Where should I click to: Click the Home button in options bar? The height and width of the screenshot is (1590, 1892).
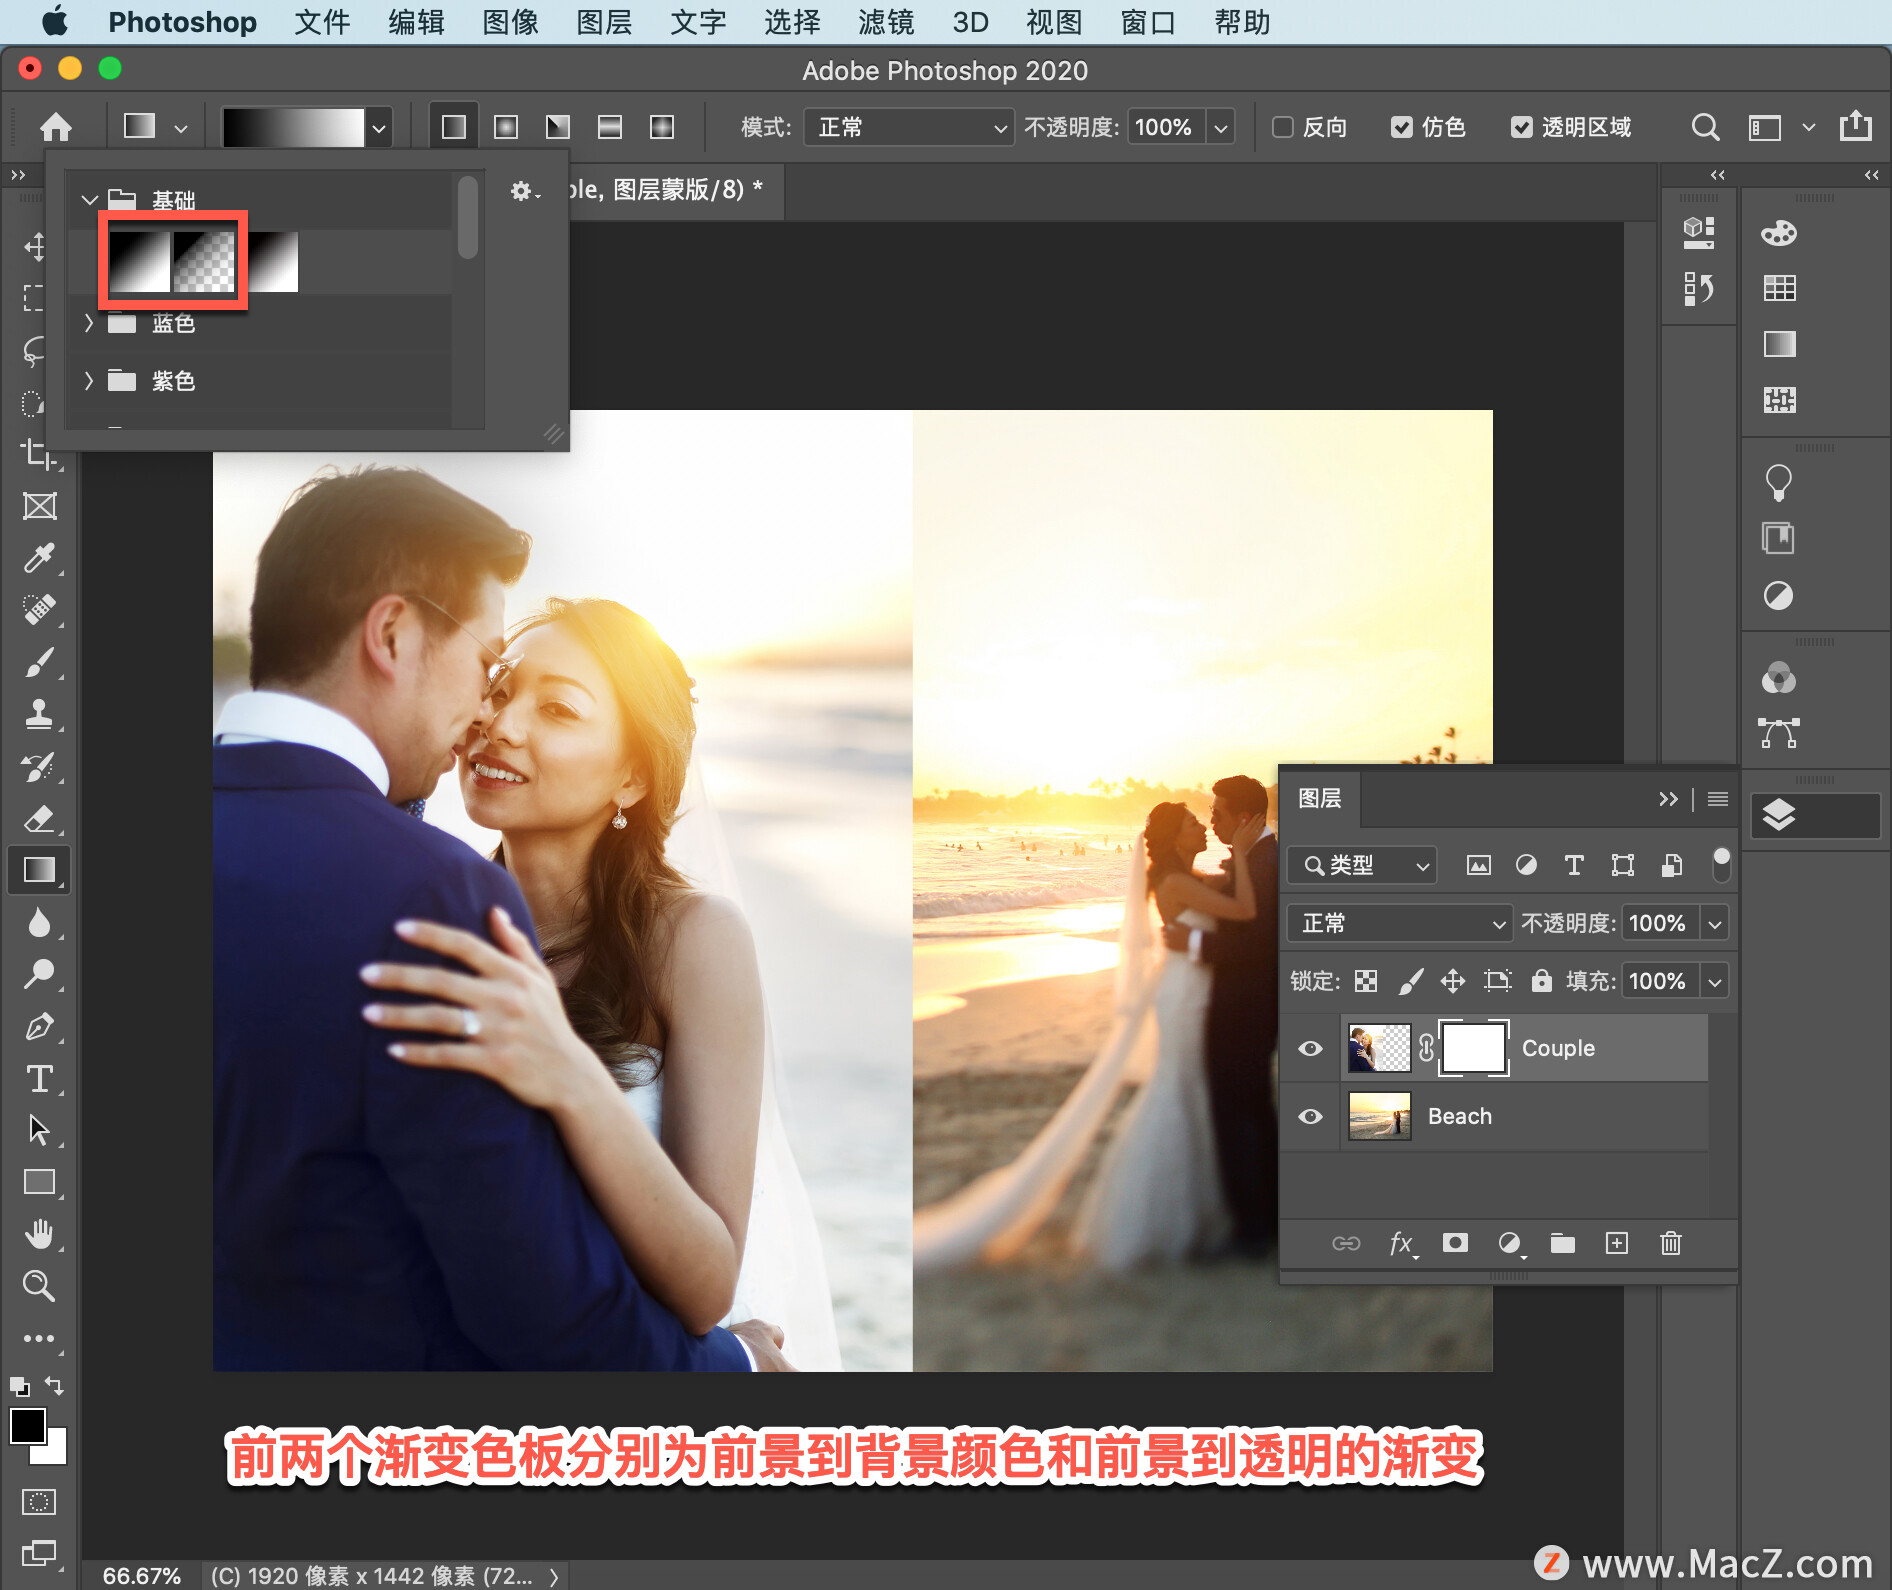tap(56, 127)
